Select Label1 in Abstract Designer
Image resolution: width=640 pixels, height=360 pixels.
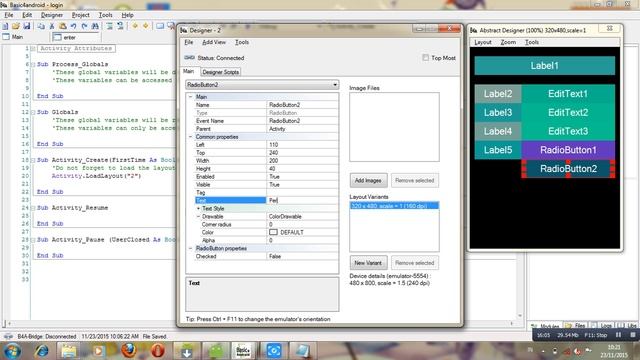click(544, 66)
